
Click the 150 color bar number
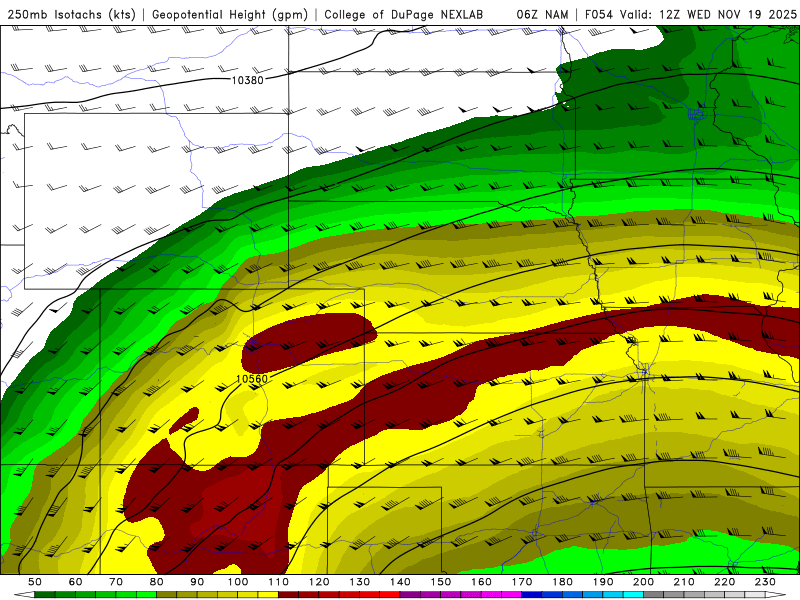coord(440,582)
